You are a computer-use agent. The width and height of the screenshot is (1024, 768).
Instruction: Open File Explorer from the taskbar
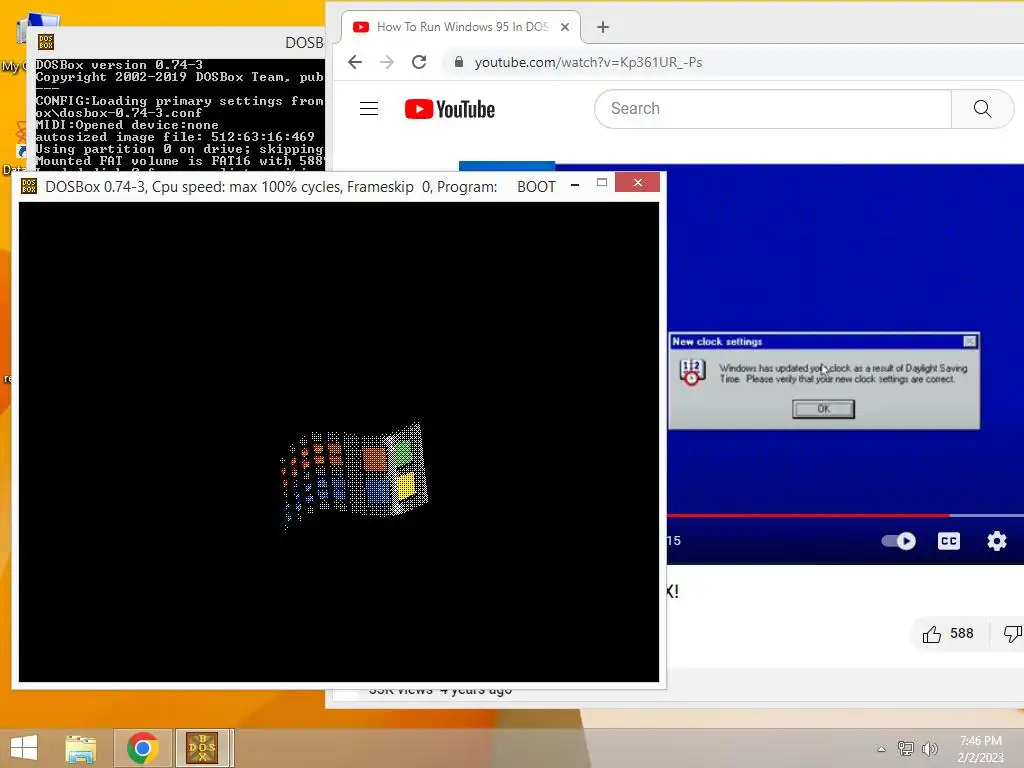[x=81, y=748]
